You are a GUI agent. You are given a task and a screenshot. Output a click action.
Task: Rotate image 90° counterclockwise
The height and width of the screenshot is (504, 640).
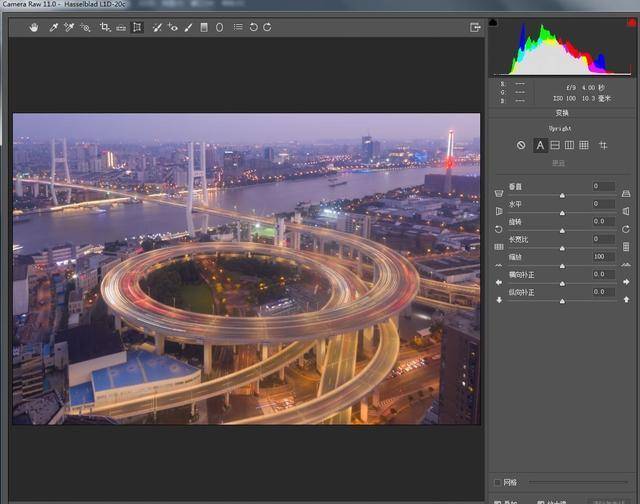coord(253,27)
